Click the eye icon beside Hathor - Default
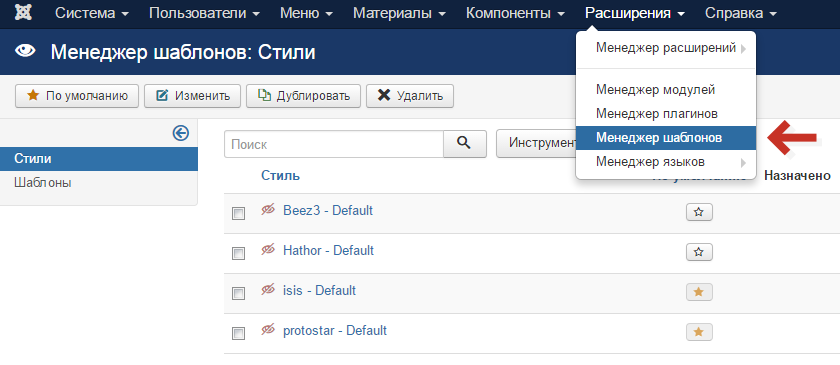Screen dimensions: 840x365 (268, 250)
